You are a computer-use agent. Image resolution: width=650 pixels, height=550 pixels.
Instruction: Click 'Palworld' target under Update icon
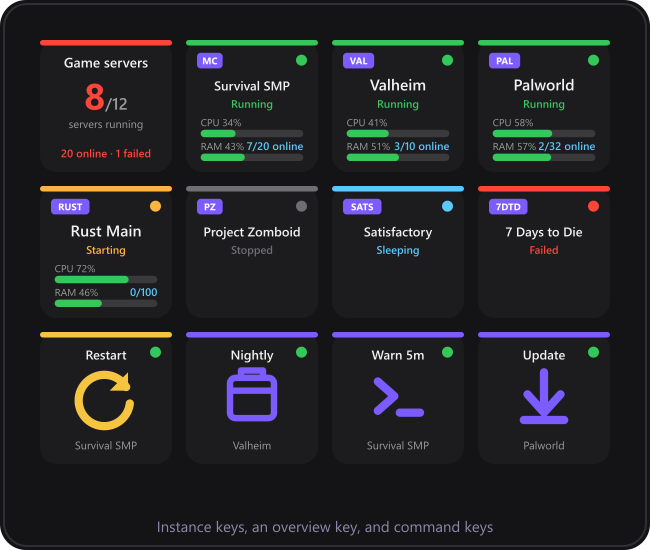point(544,446)
